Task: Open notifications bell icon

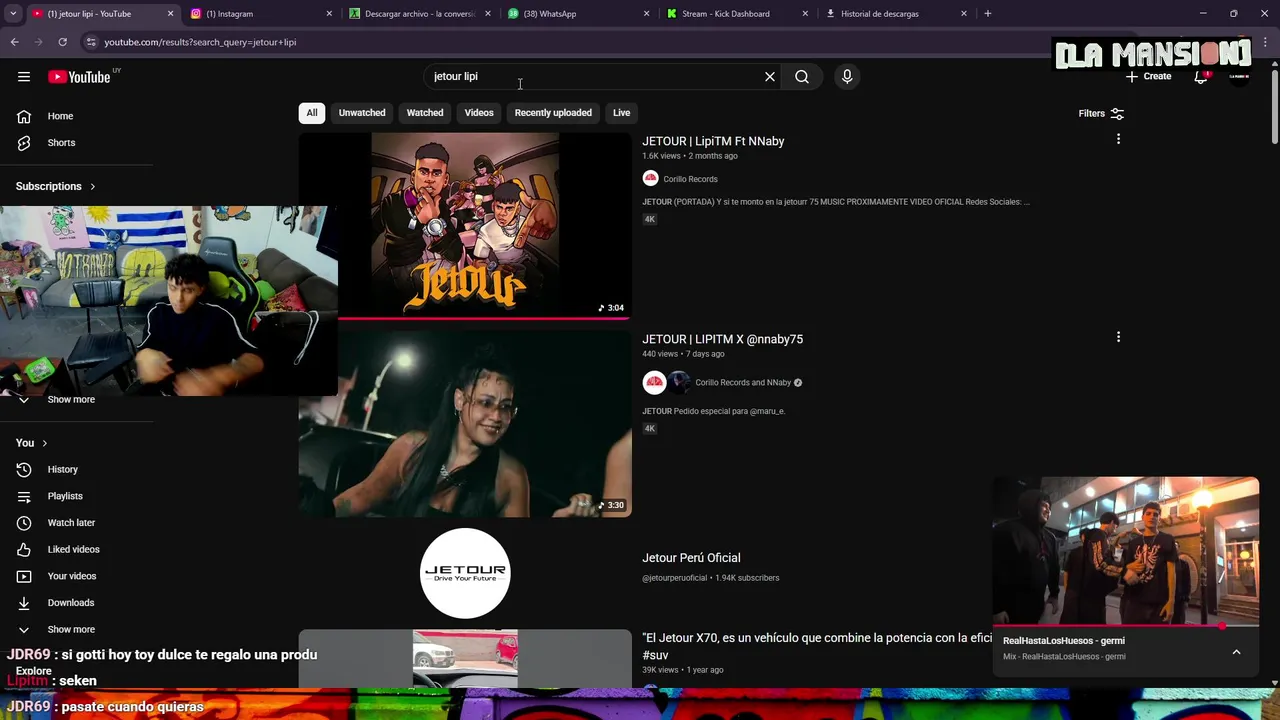Action: [x=1201, y=77]
